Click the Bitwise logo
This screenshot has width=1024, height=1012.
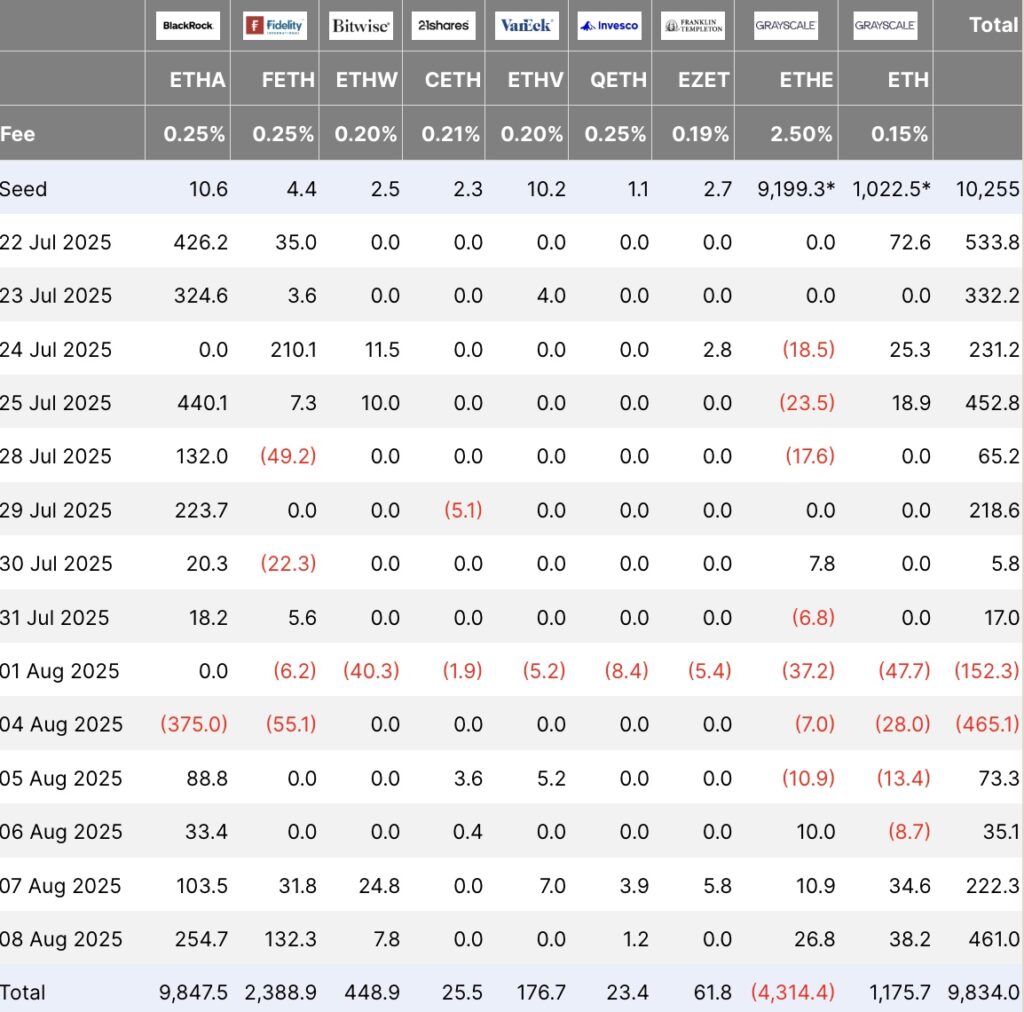click(360, 25)
